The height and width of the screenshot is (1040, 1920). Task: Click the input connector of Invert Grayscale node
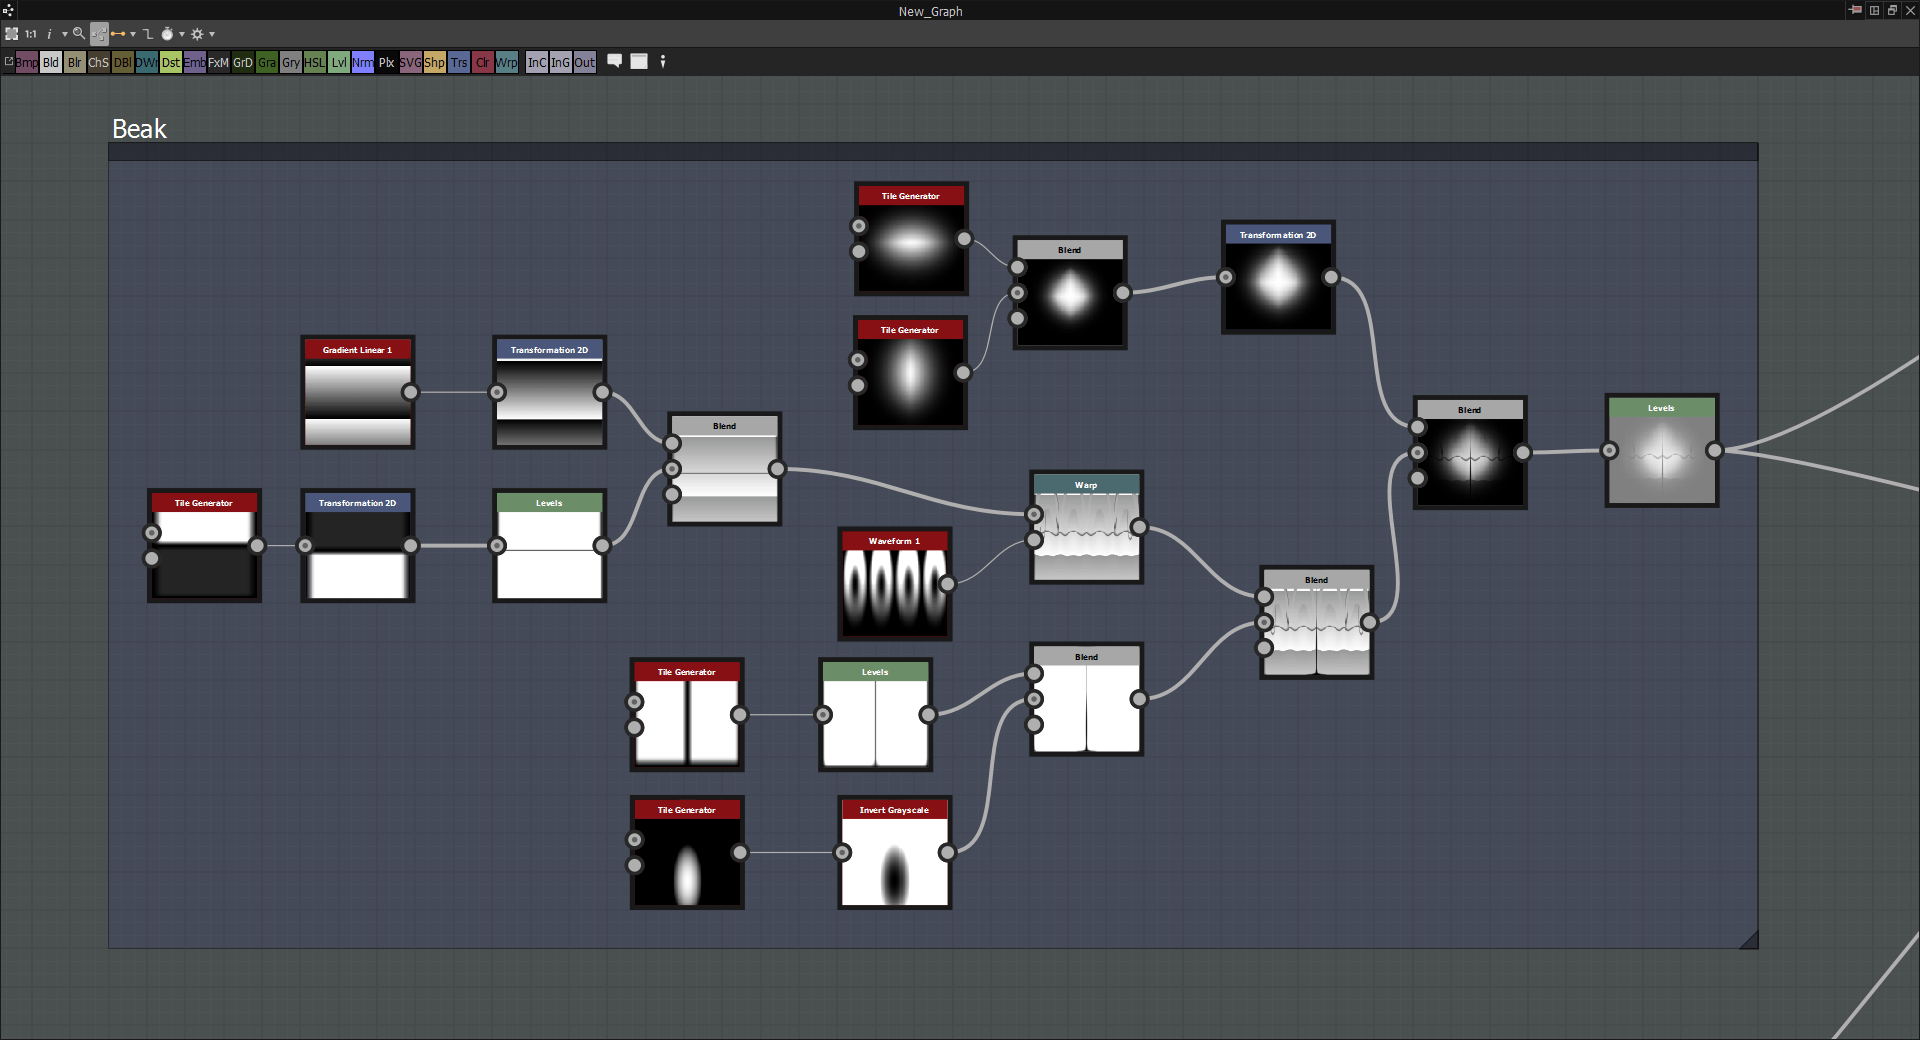(x=843, y=852)
